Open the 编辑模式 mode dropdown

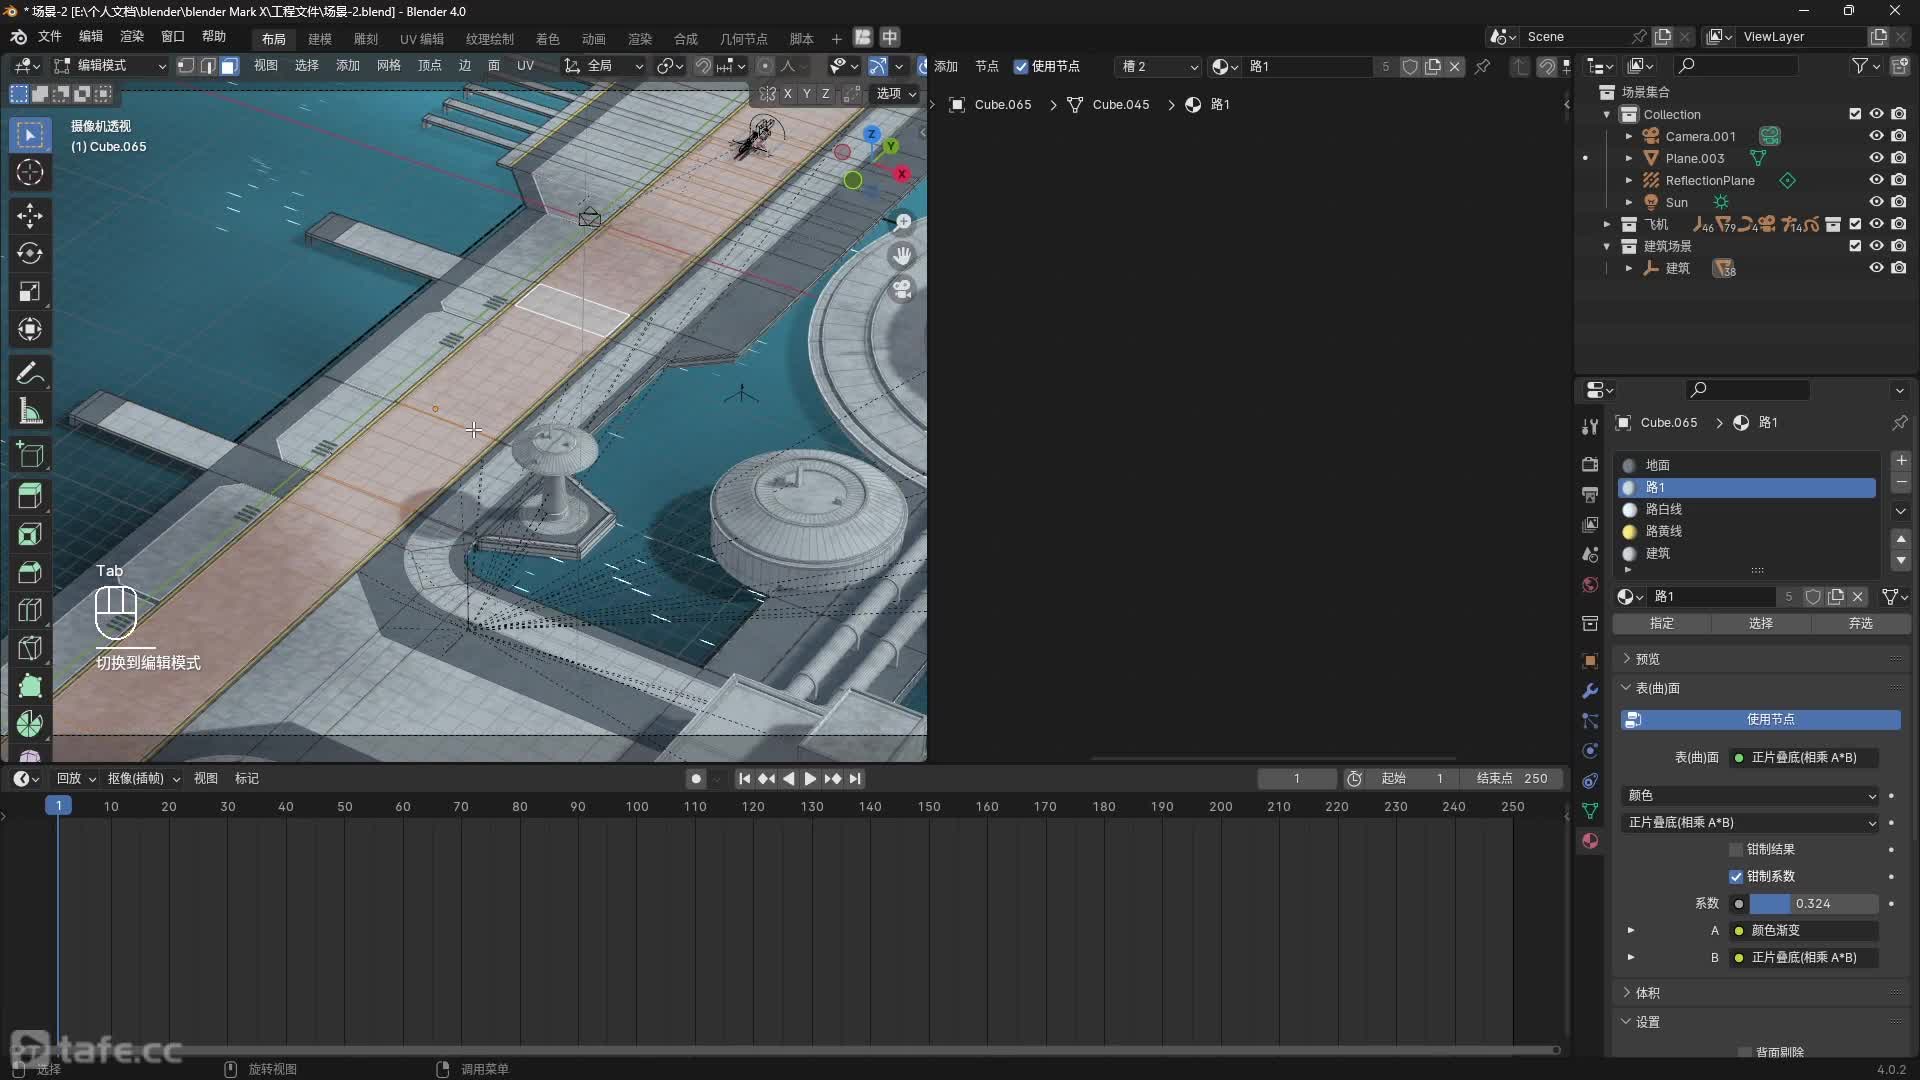pyautogui.click(x=110, y=66)
